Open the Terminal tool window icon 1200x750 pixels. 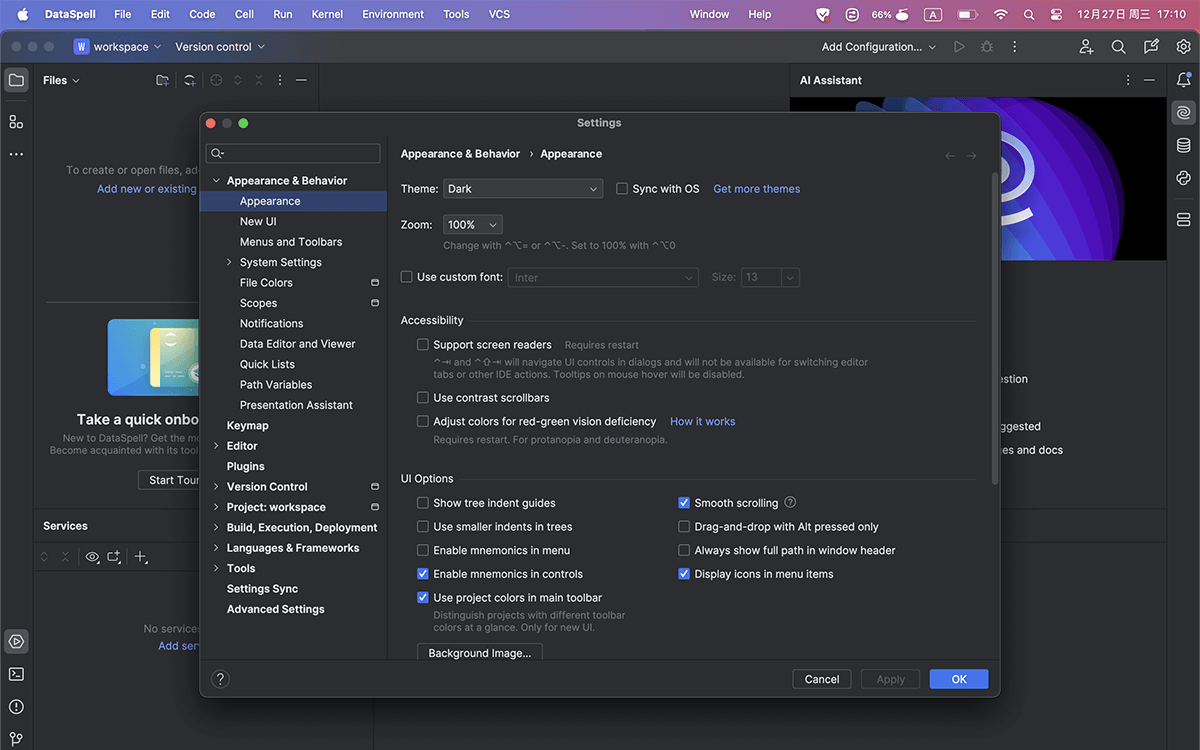tap(16, 674)
